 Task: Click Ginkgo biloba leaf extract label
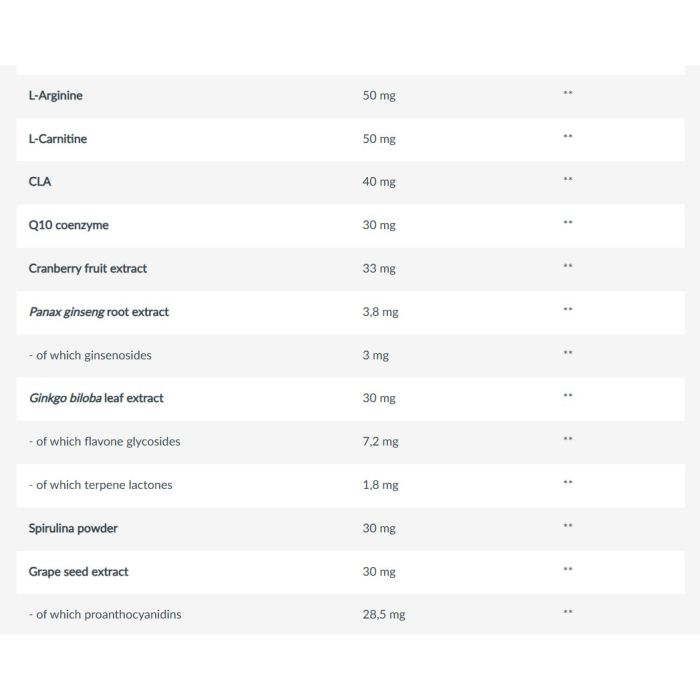coord(96,398)
